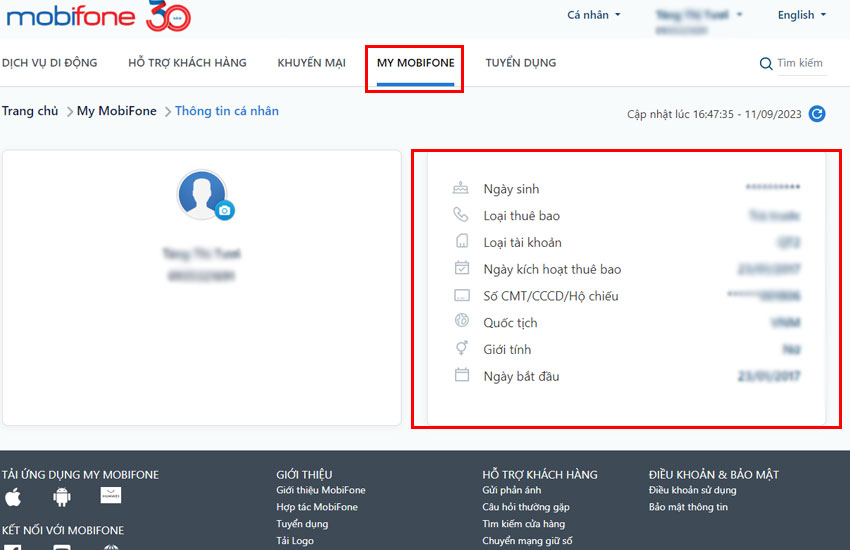Open the Cá nhân dropdown
The image size is (850, 550).
pos(593,15)
